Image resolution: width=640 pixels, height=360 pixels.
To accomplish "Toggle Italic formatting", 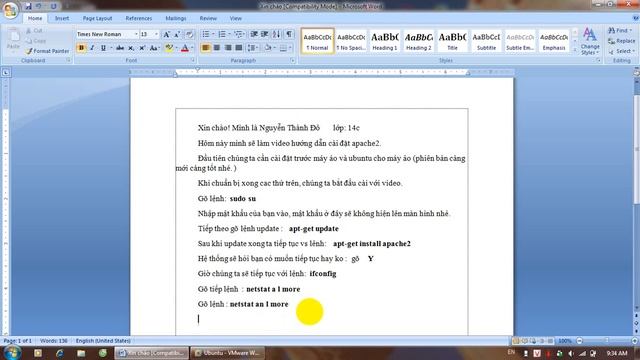I will pos(92,48).
